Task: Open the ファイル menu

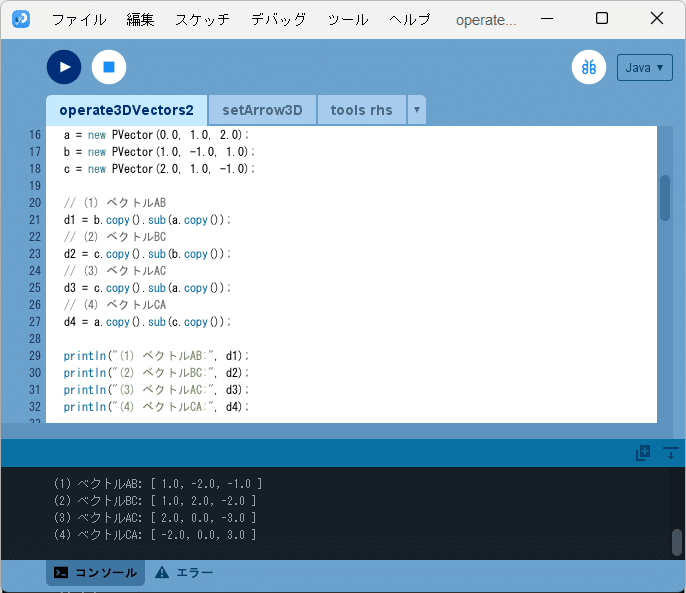Action: (79, 20)
